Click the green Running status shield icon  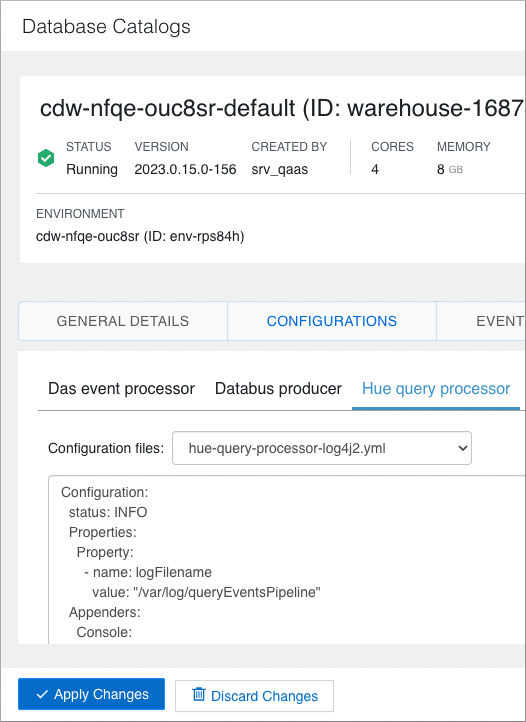tap(46, 158)
